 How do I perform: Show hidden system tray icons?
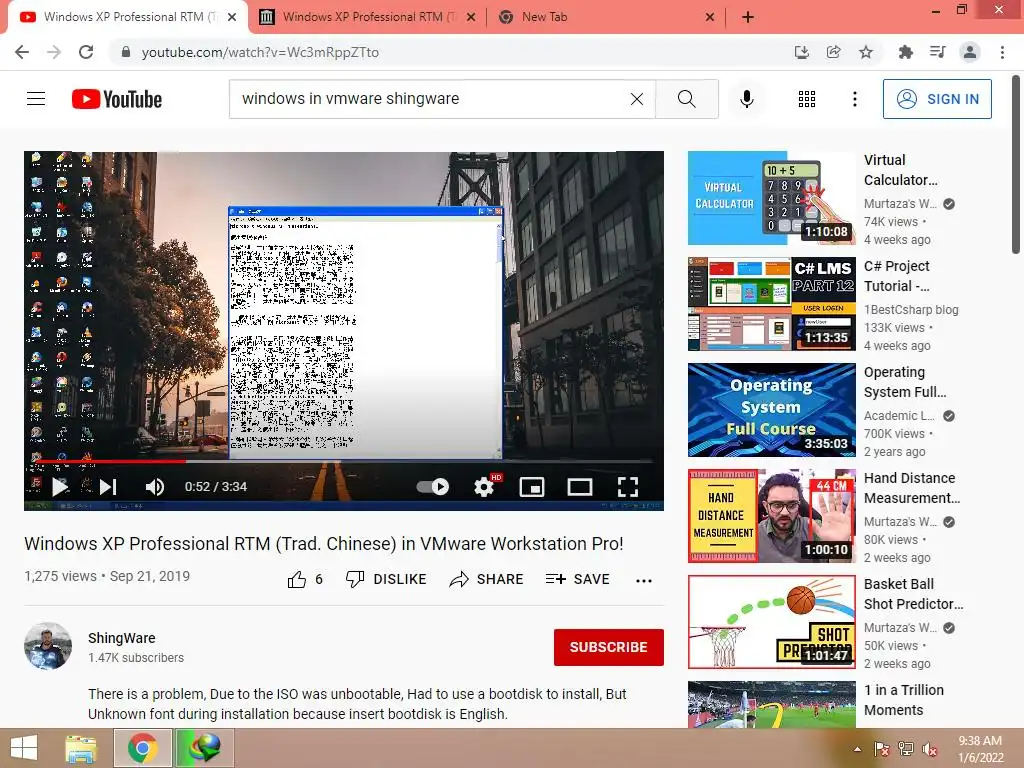pos(857,749)
